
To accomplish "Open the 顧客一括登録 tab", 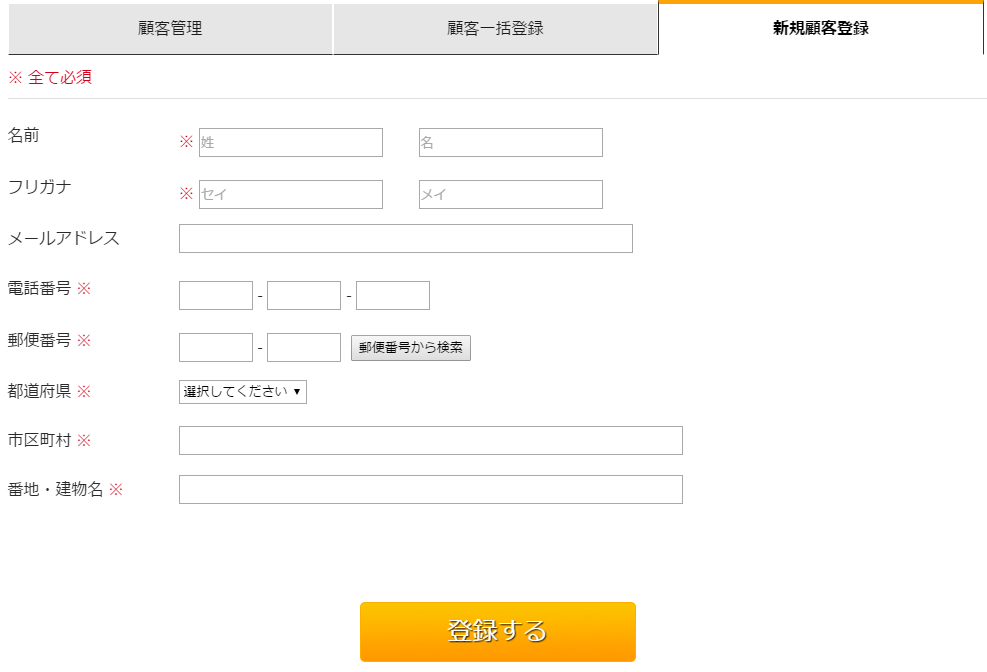I will pyautogui.click(x=495, y=29).
